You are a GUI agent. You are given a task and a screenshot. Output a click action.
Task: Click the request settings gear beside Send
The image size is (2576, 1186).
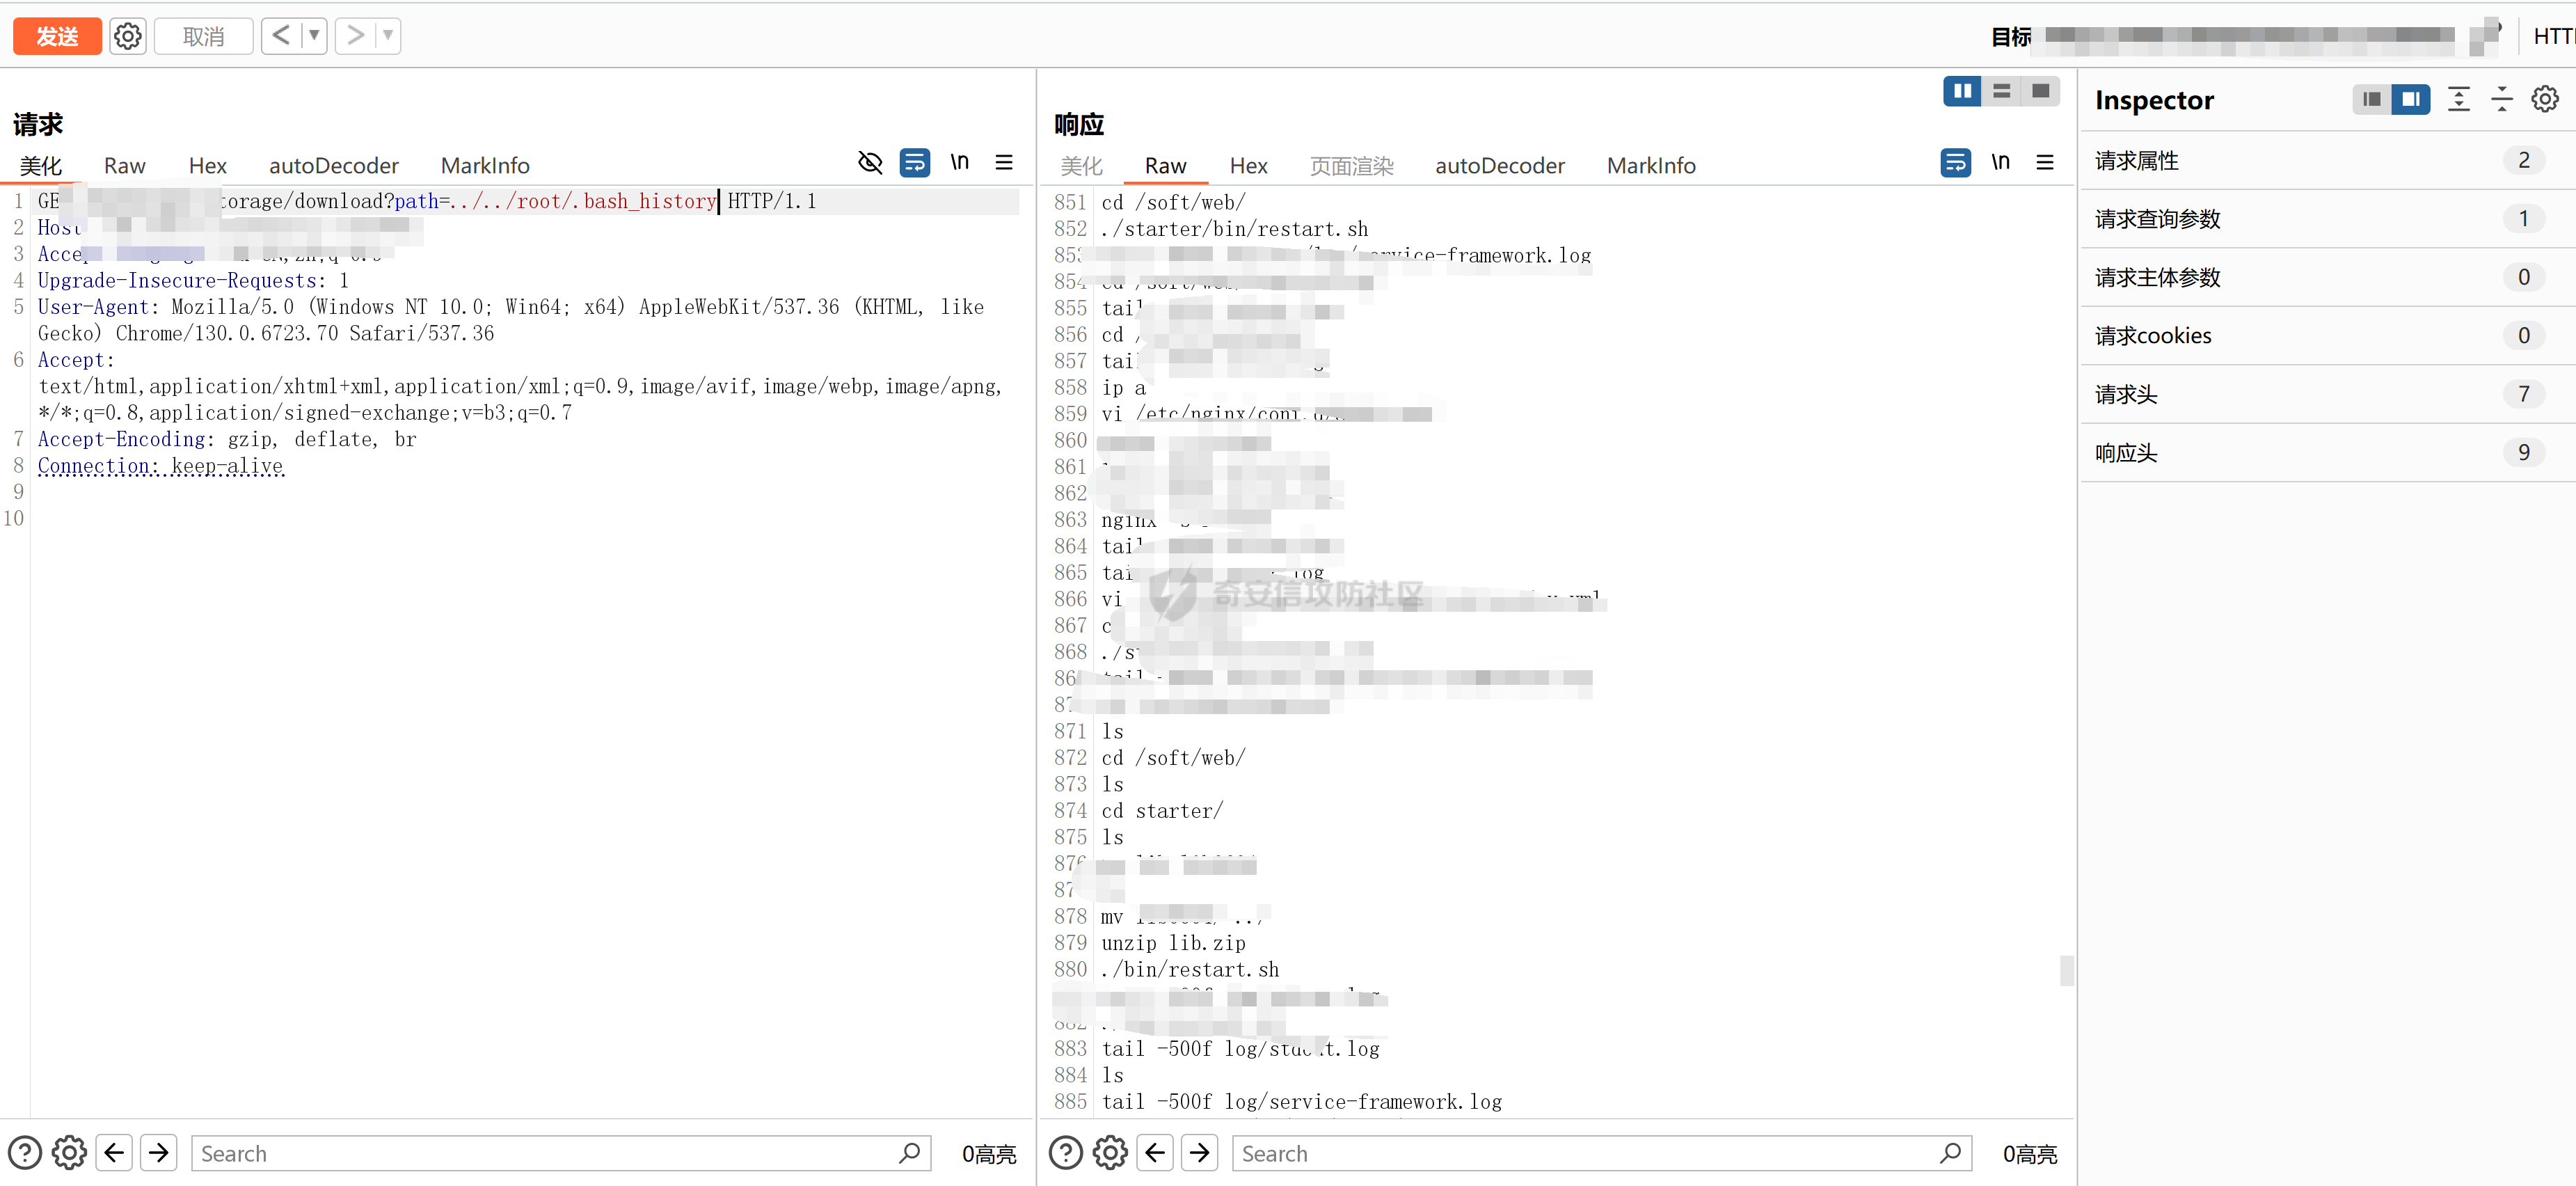click(127, 36)
